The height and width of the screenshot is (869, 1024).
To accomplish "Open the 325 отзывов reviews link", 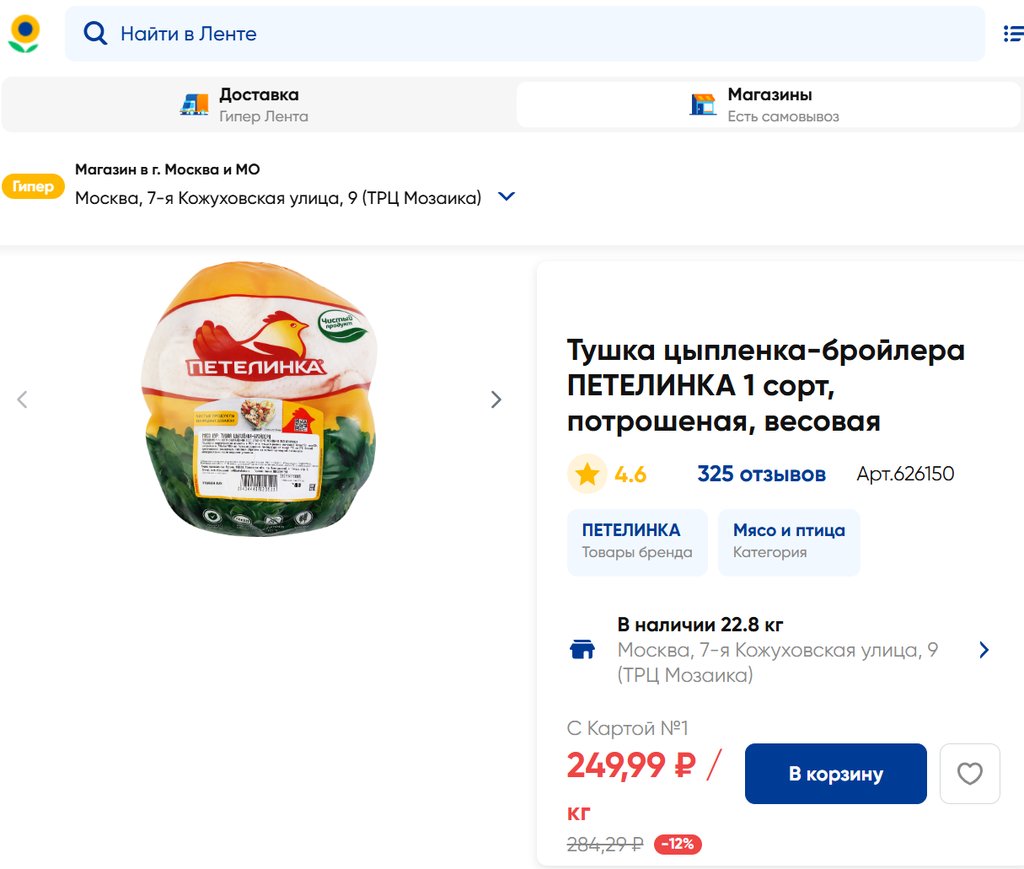I will tap(761, 474).
